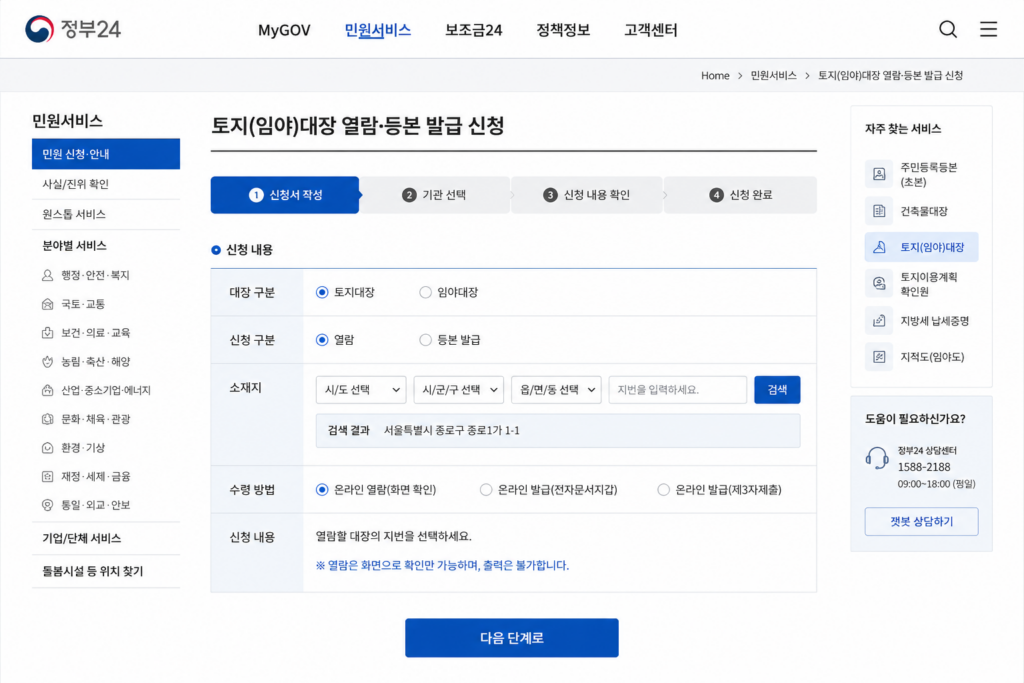Select 사실/진위 확인 sidebar item
Viewport: 1024px width, 683px height.
(106, 184)
